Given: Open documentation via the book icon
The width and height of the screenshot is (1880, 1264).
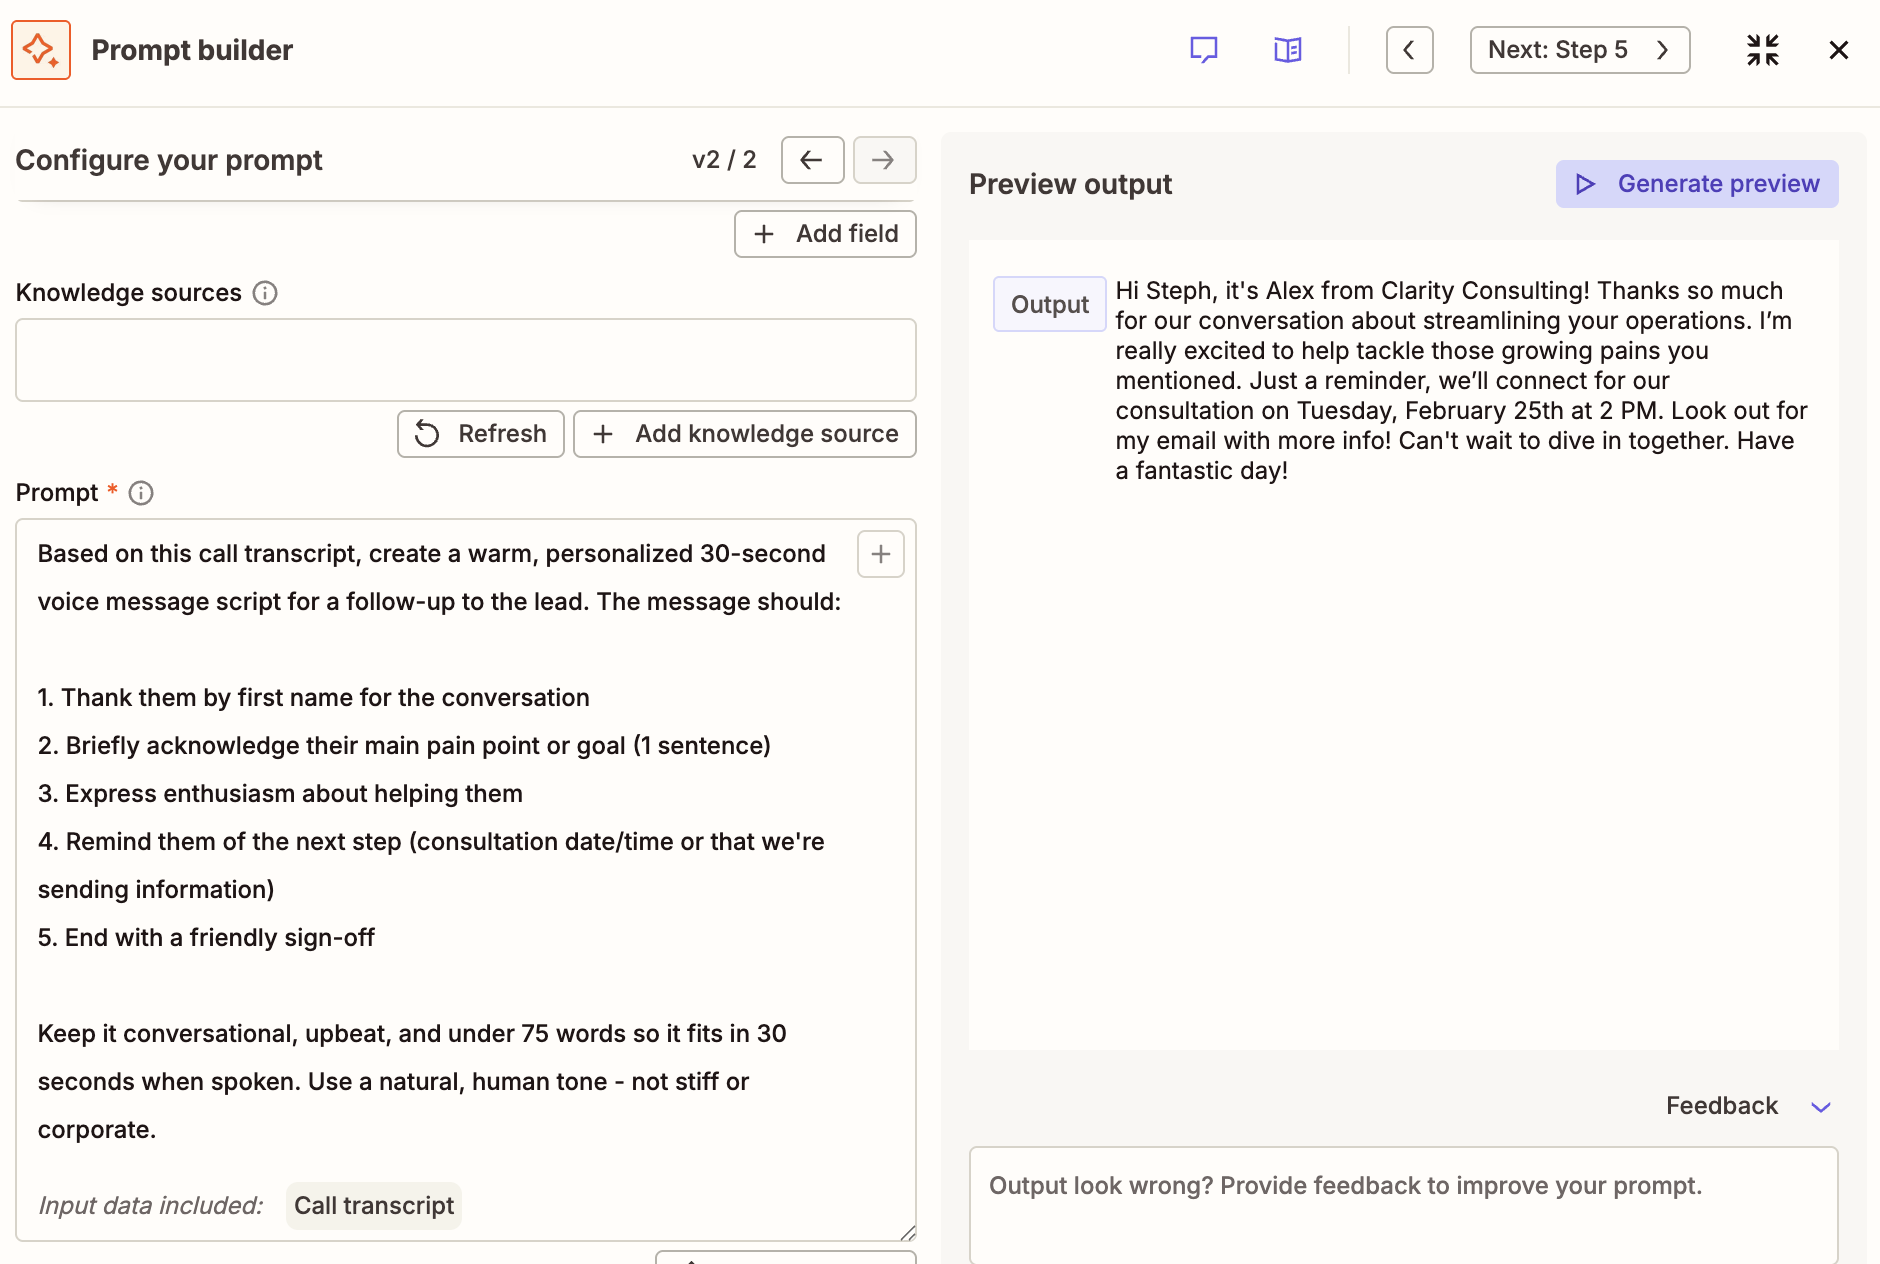Looking at the screenshot, I should [1287, 49].
